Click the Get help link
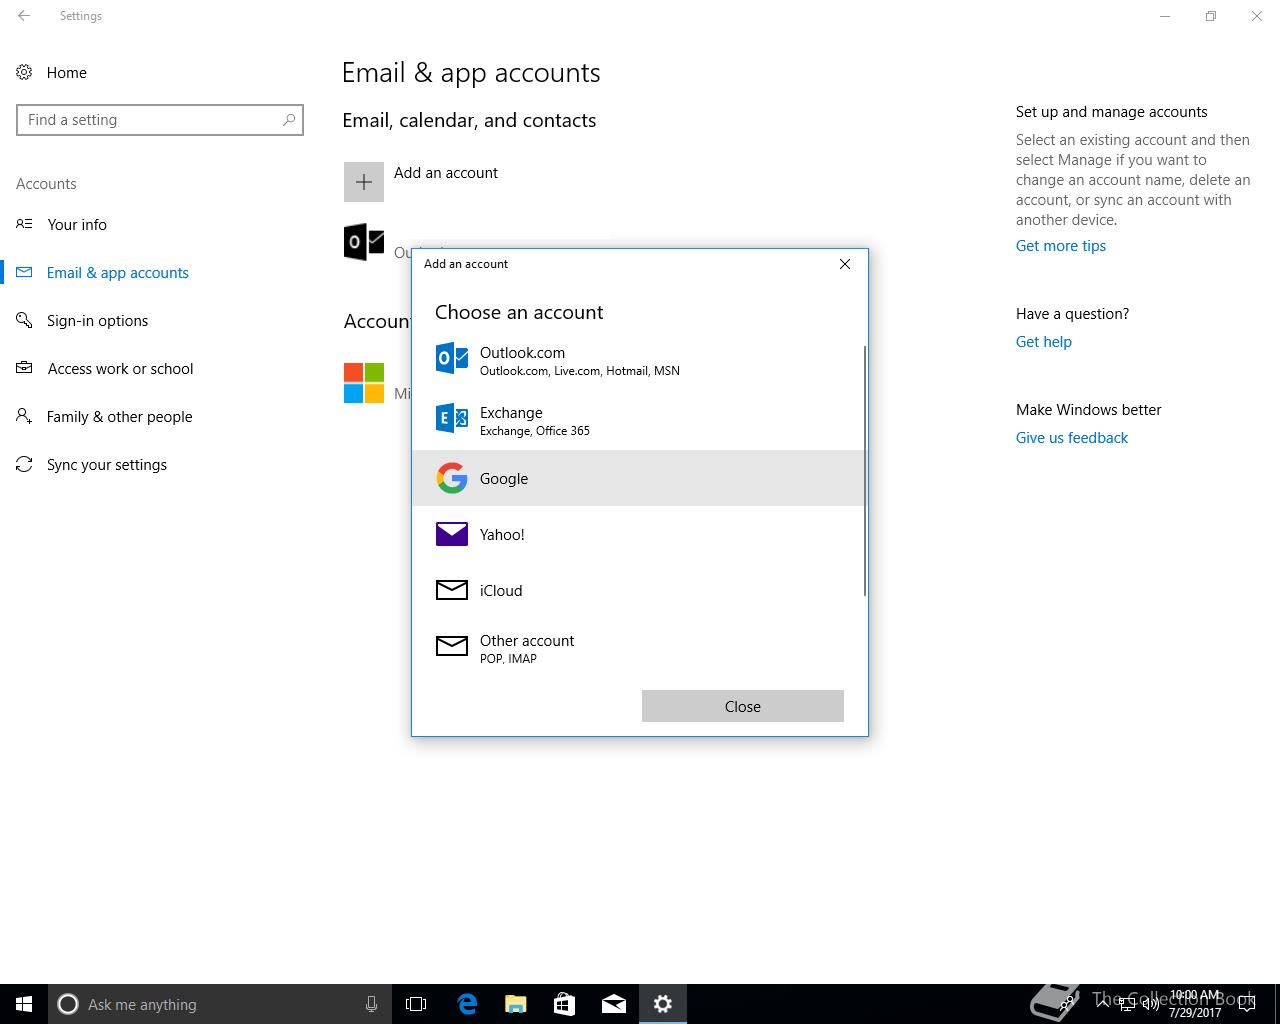The height and width of the screenshot is (1024, 1280). (1044, 342)
